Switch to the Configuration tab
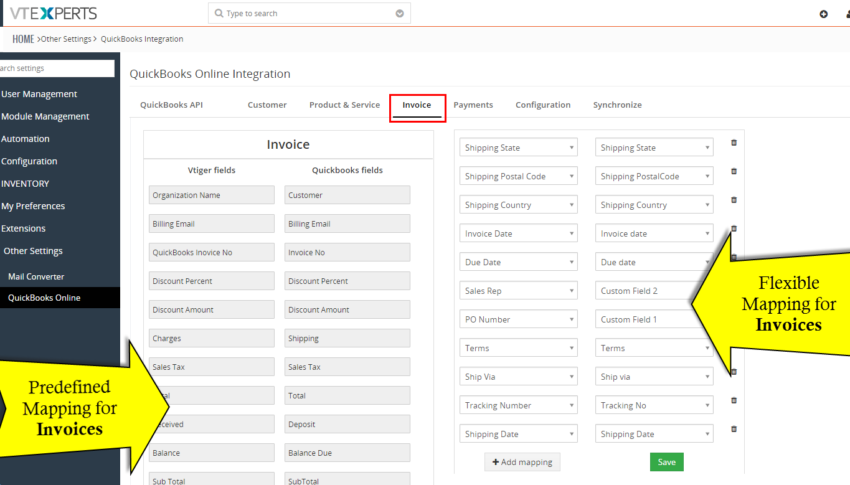This screenshot has height=485, width=850. 543,105
